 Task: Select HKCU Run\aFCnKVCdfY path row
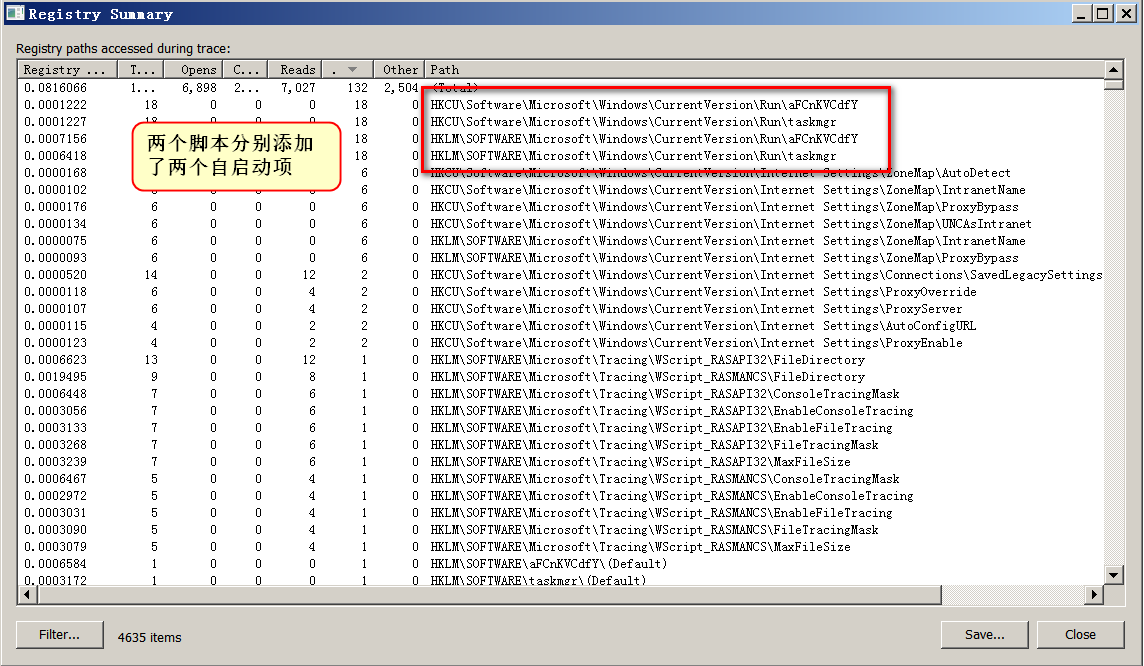(x=561, y=105)
